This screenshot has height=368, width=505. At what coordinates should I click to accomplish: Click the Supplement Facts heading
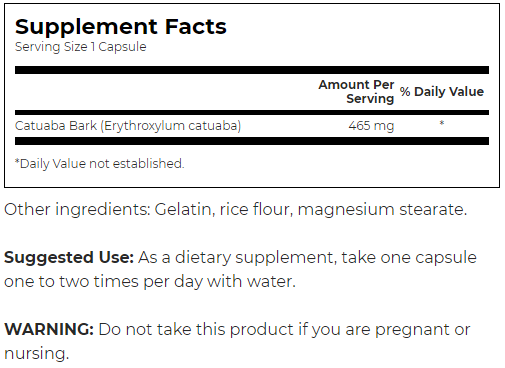[121, 27]
